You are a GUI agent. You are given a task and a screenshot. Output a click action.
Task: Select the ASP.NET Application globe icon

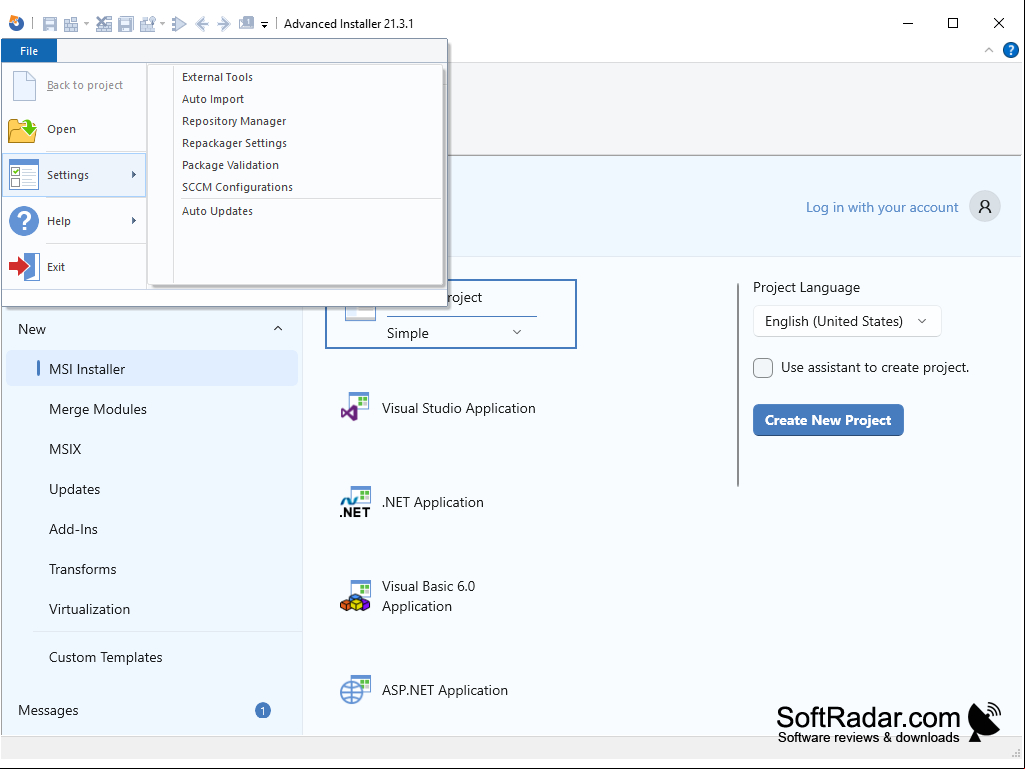(x=355, y=690)
